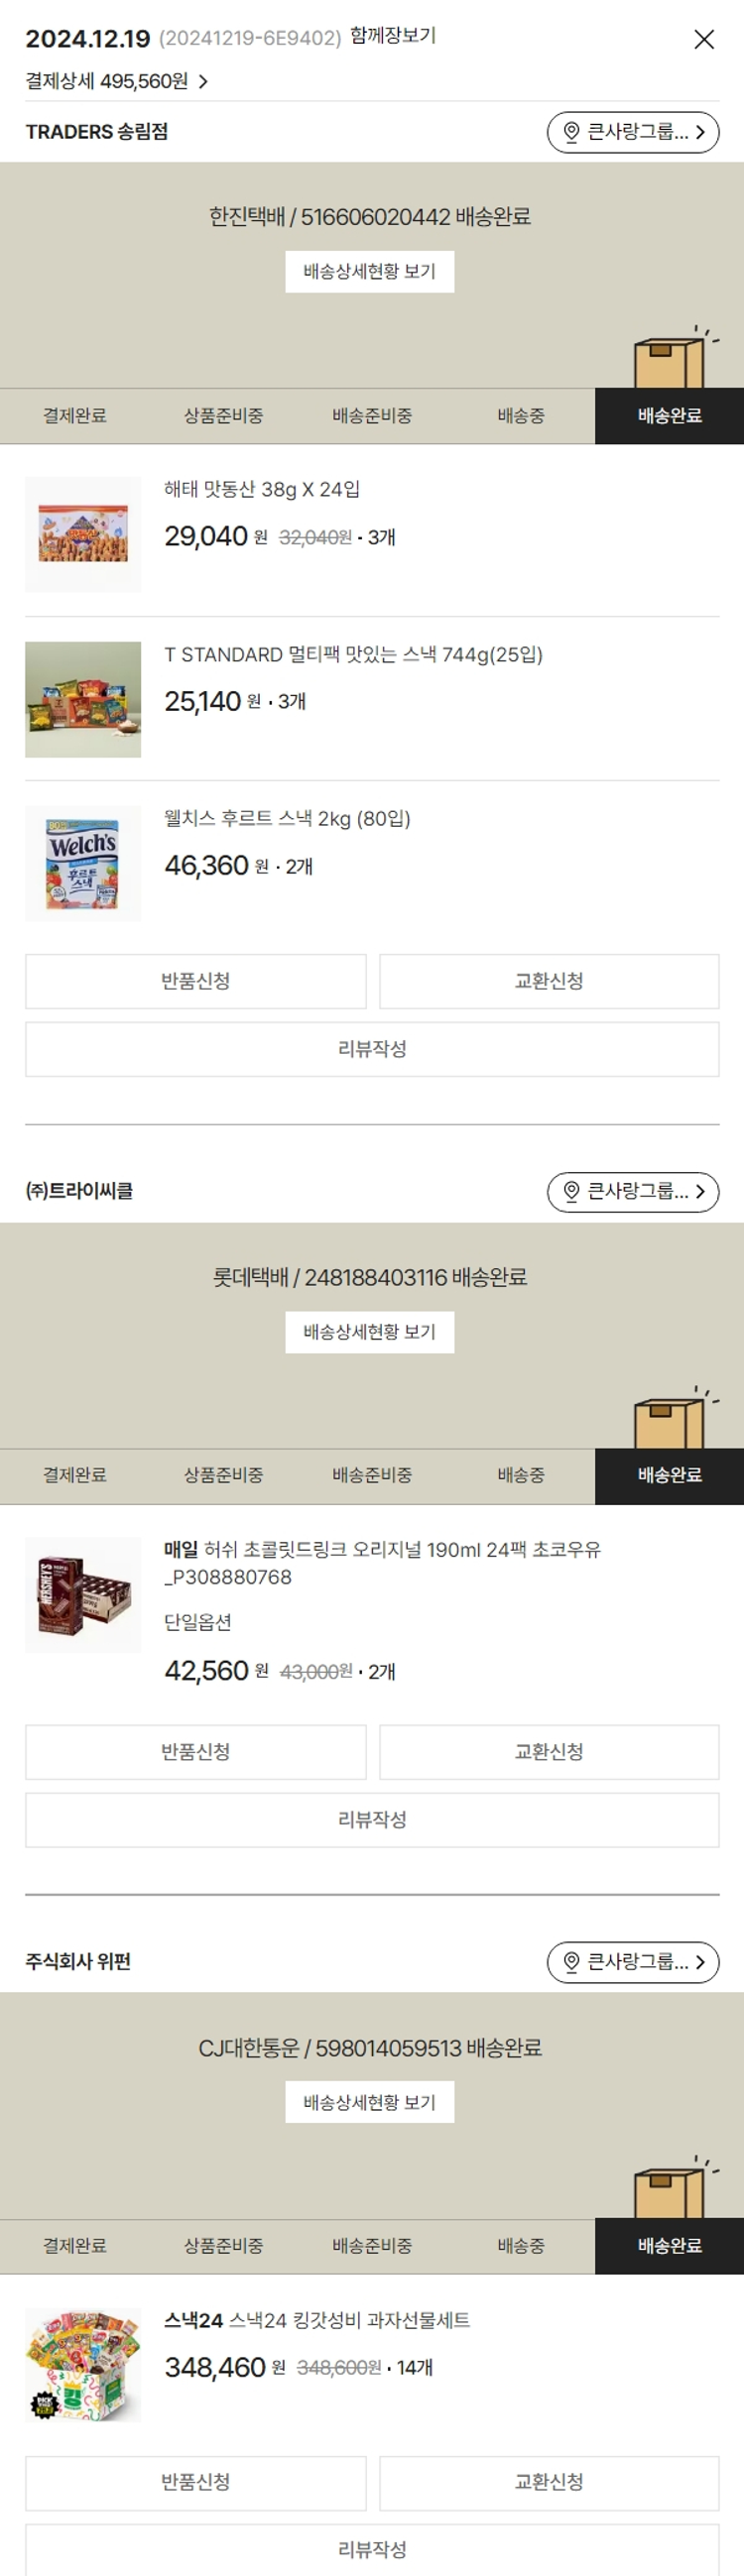
Task: Request a return (반품신청) for the TRADERS order
Action: click(x=196, y=981)
